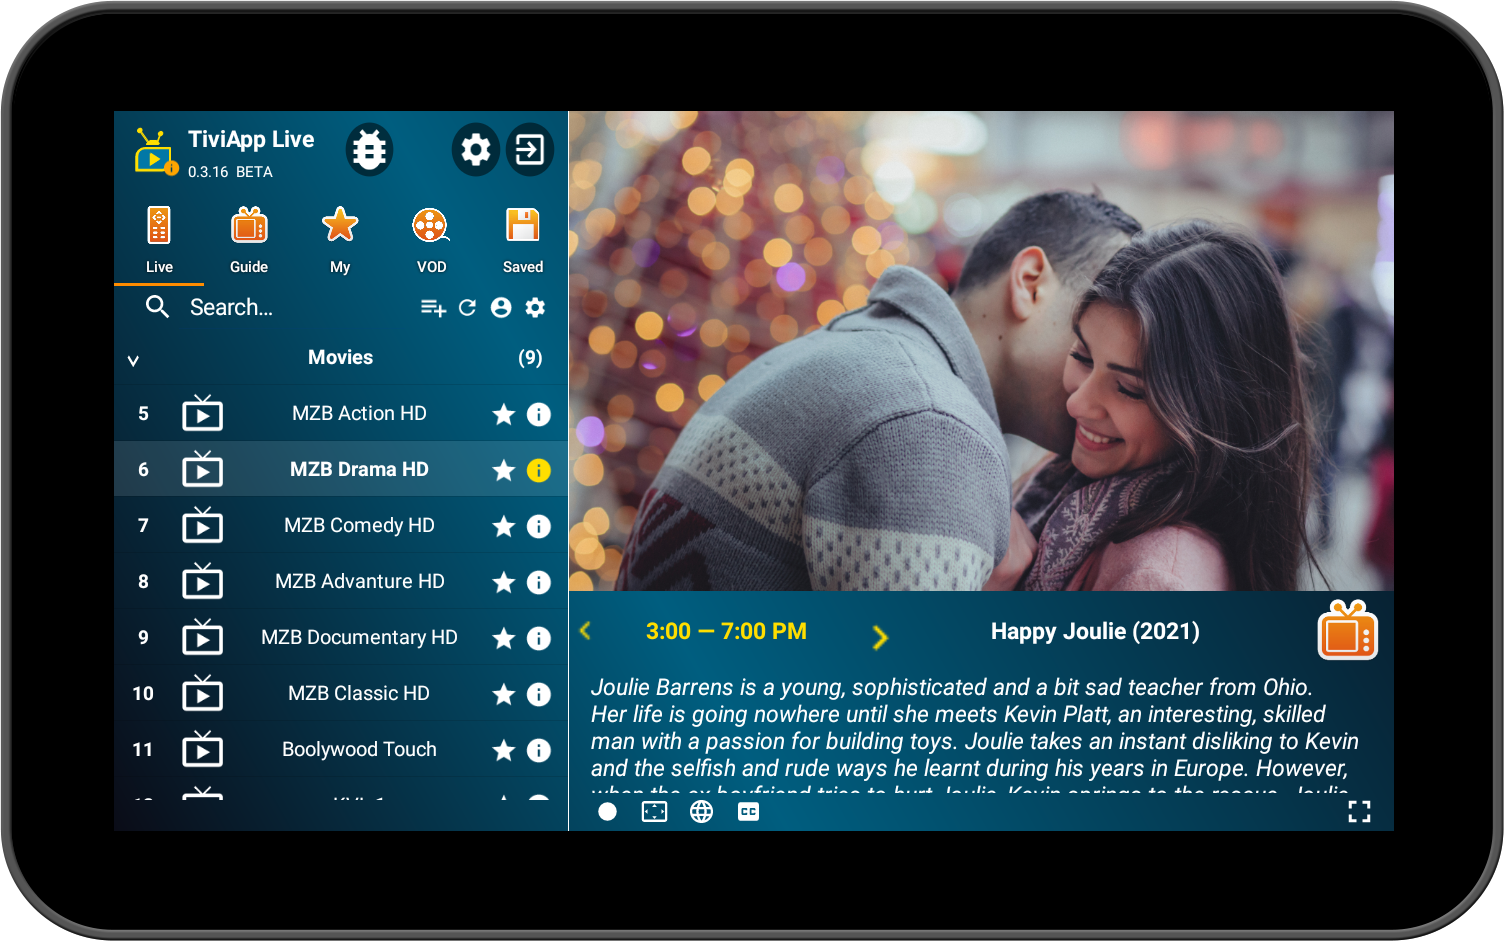Collapse the Movies group

pyautogui.click(x=133, y=360)
